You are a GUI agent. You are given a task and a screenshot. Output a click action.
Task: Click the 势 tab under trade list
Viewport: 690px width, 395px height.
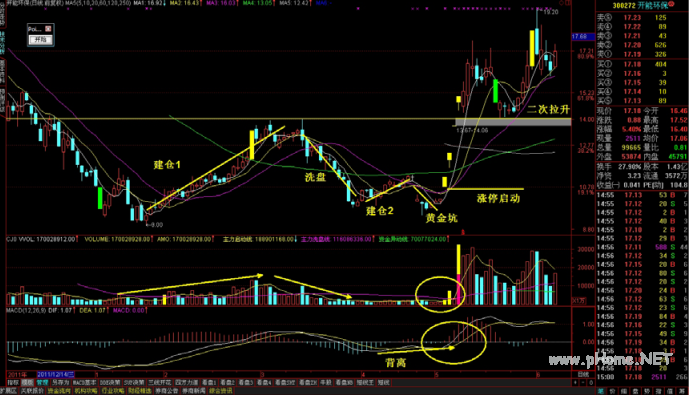647,391
